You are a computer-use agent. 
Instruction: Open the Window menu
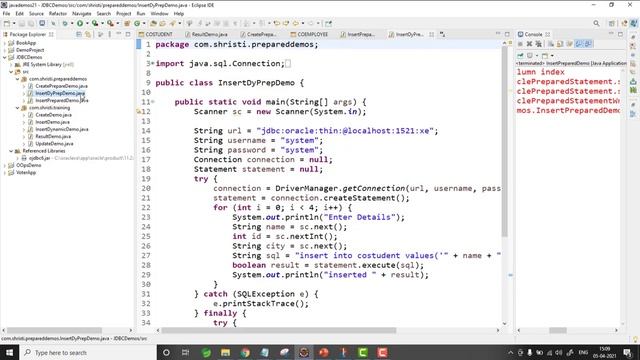159,13
